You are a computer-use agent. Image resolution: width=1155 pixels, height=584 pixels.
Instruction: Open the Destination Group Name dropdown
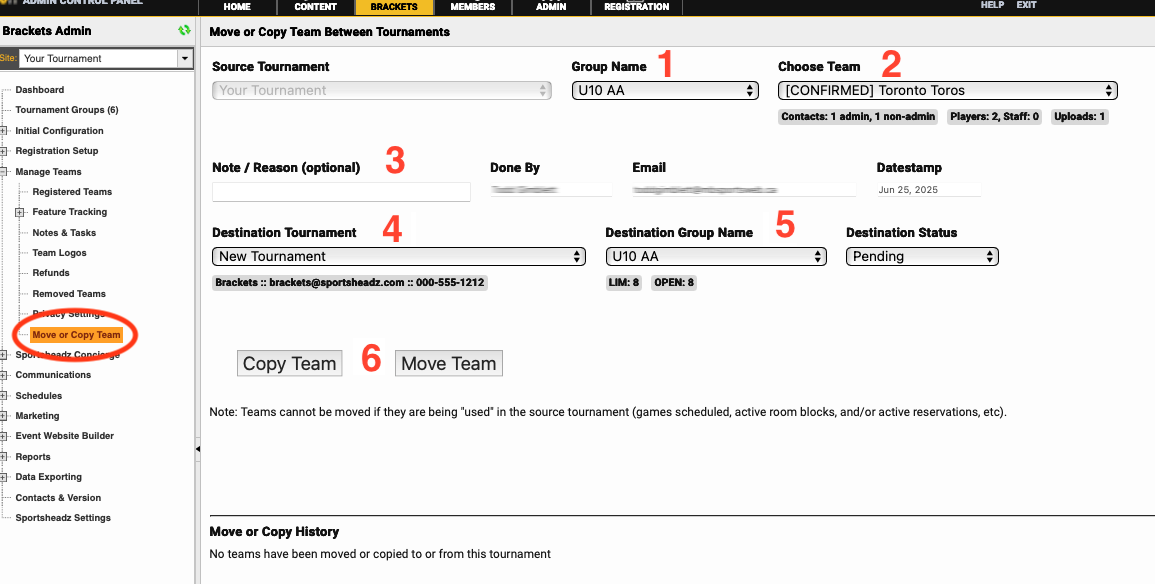[x=716, y=256]
